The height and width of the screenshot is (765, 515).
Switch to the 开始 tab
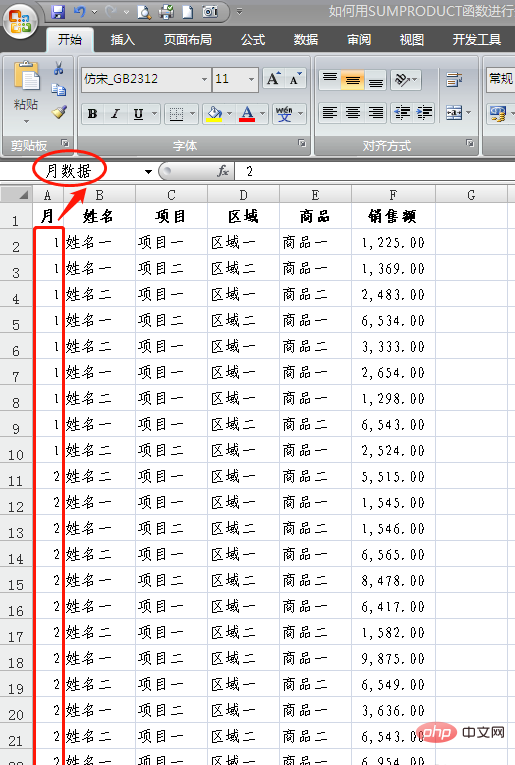(x=70, y=40)
